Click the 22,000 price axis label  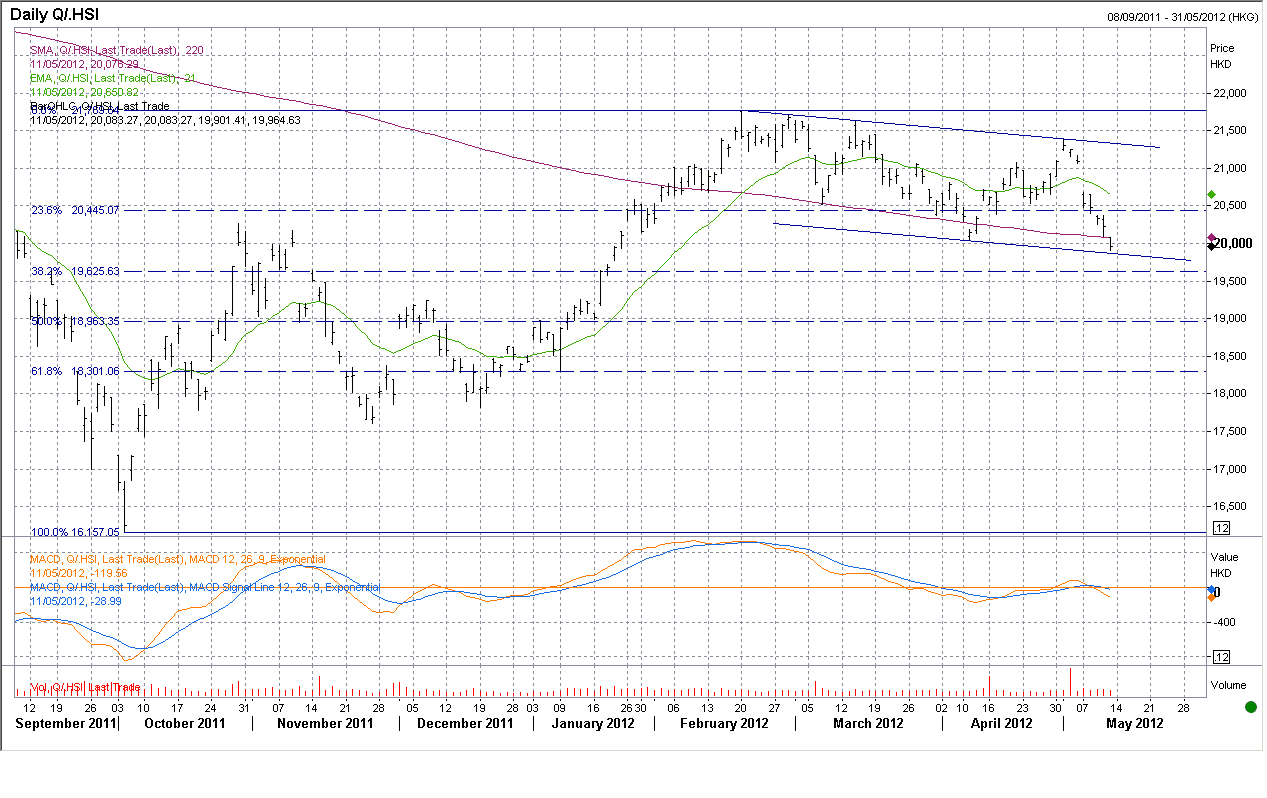[x=1230, y=93]
